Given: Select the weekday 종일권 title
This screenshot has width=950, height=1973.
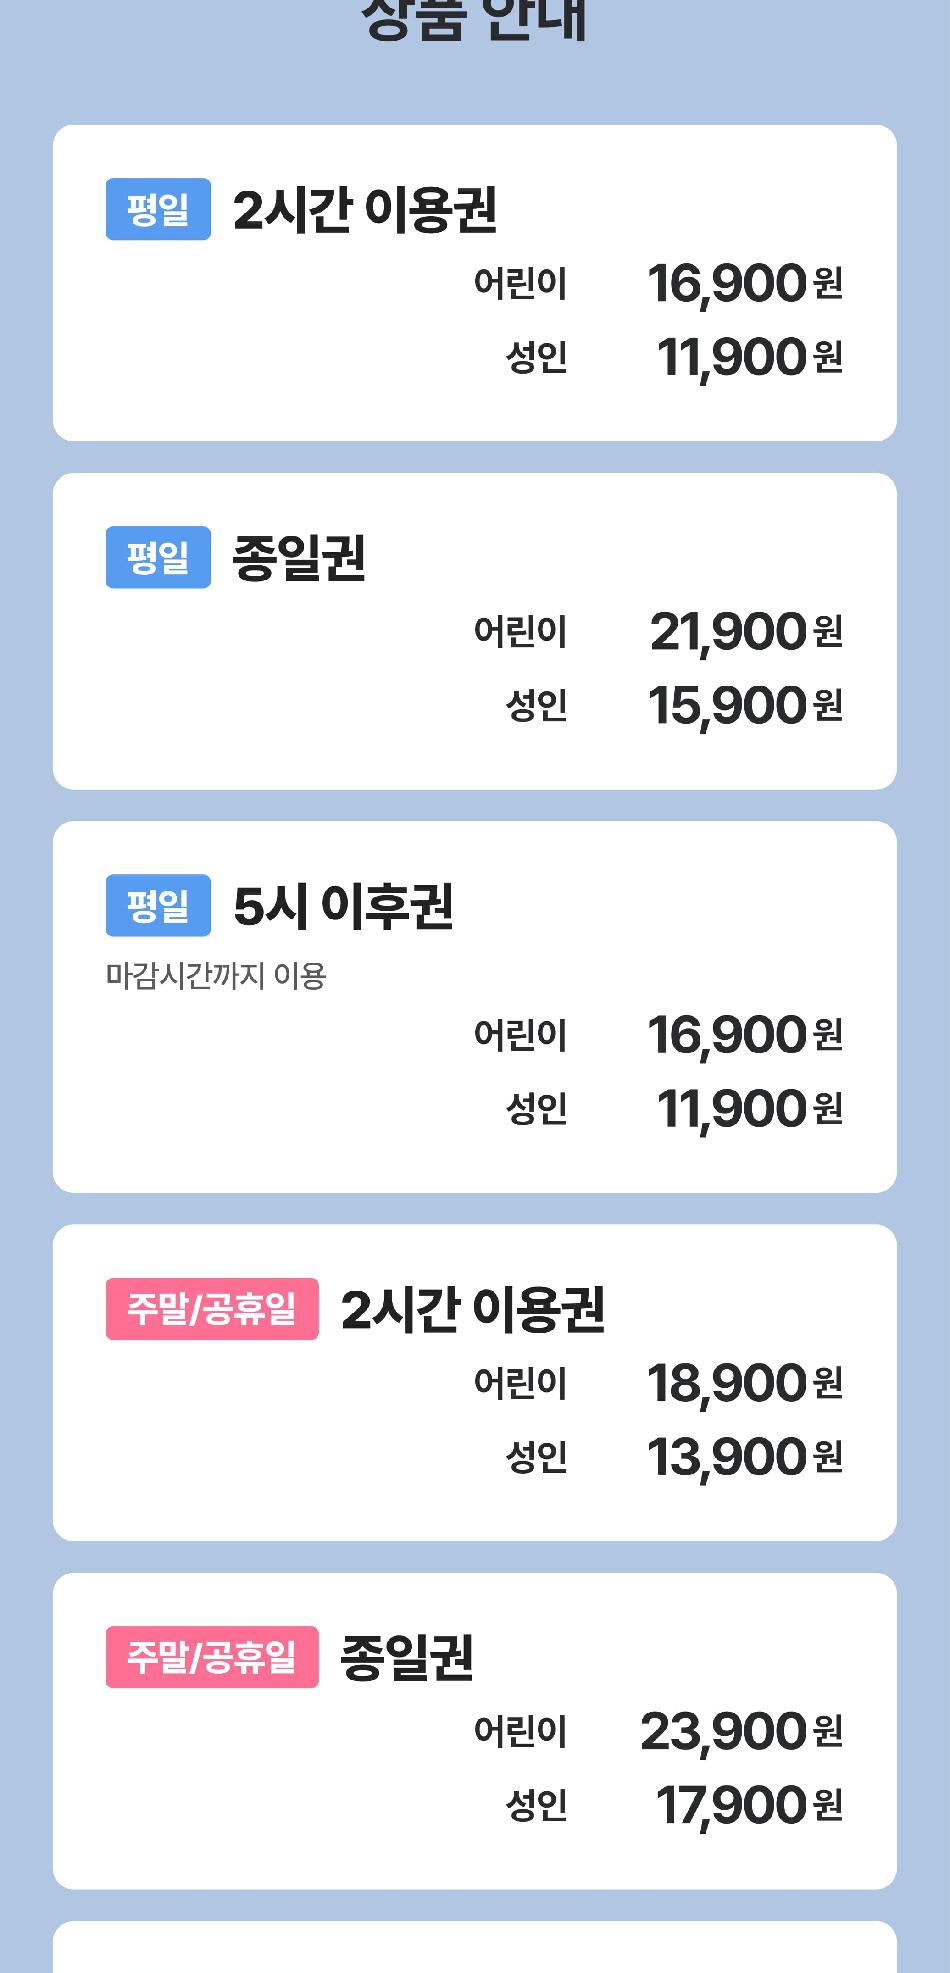Looking at the screenshot, I should tap(299, 558).
